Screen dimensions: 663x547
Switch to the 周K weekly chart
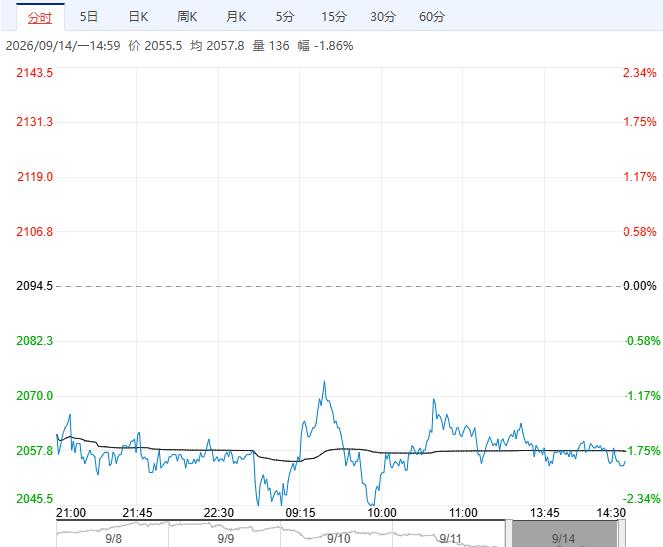click(187, 17)
